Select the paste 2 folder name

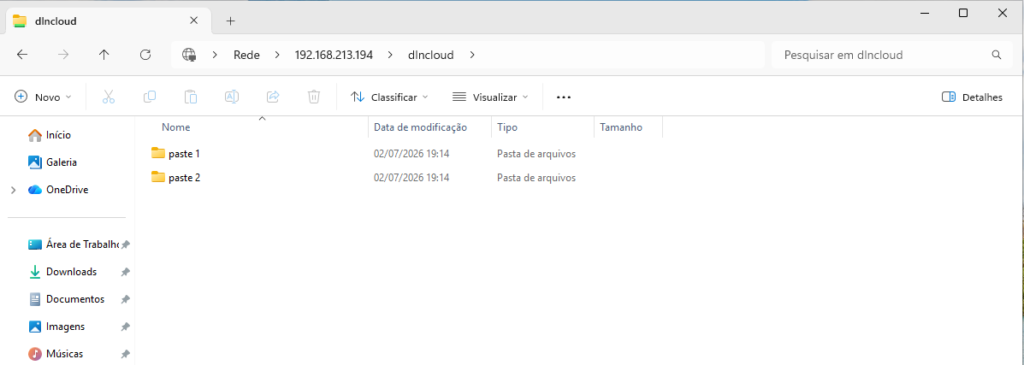point(184,177)
